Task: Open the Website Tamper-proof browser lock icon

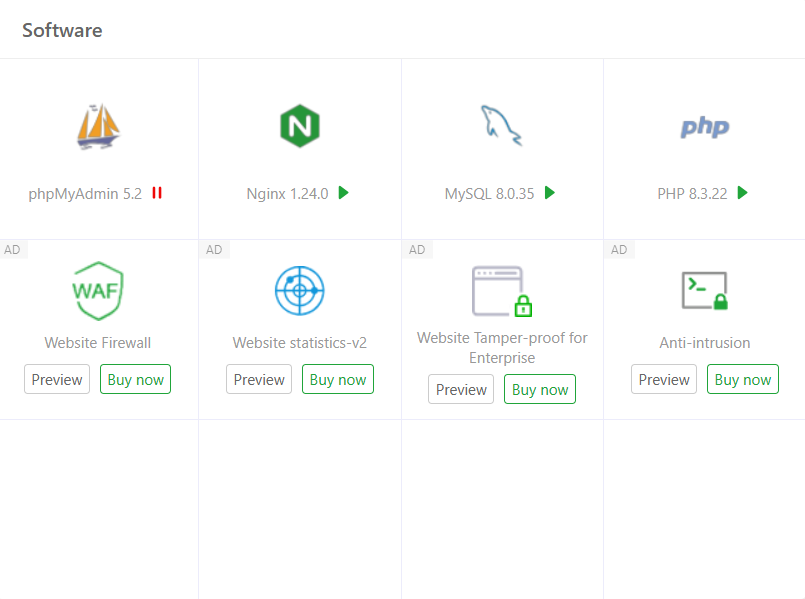Action: point(502,291)
